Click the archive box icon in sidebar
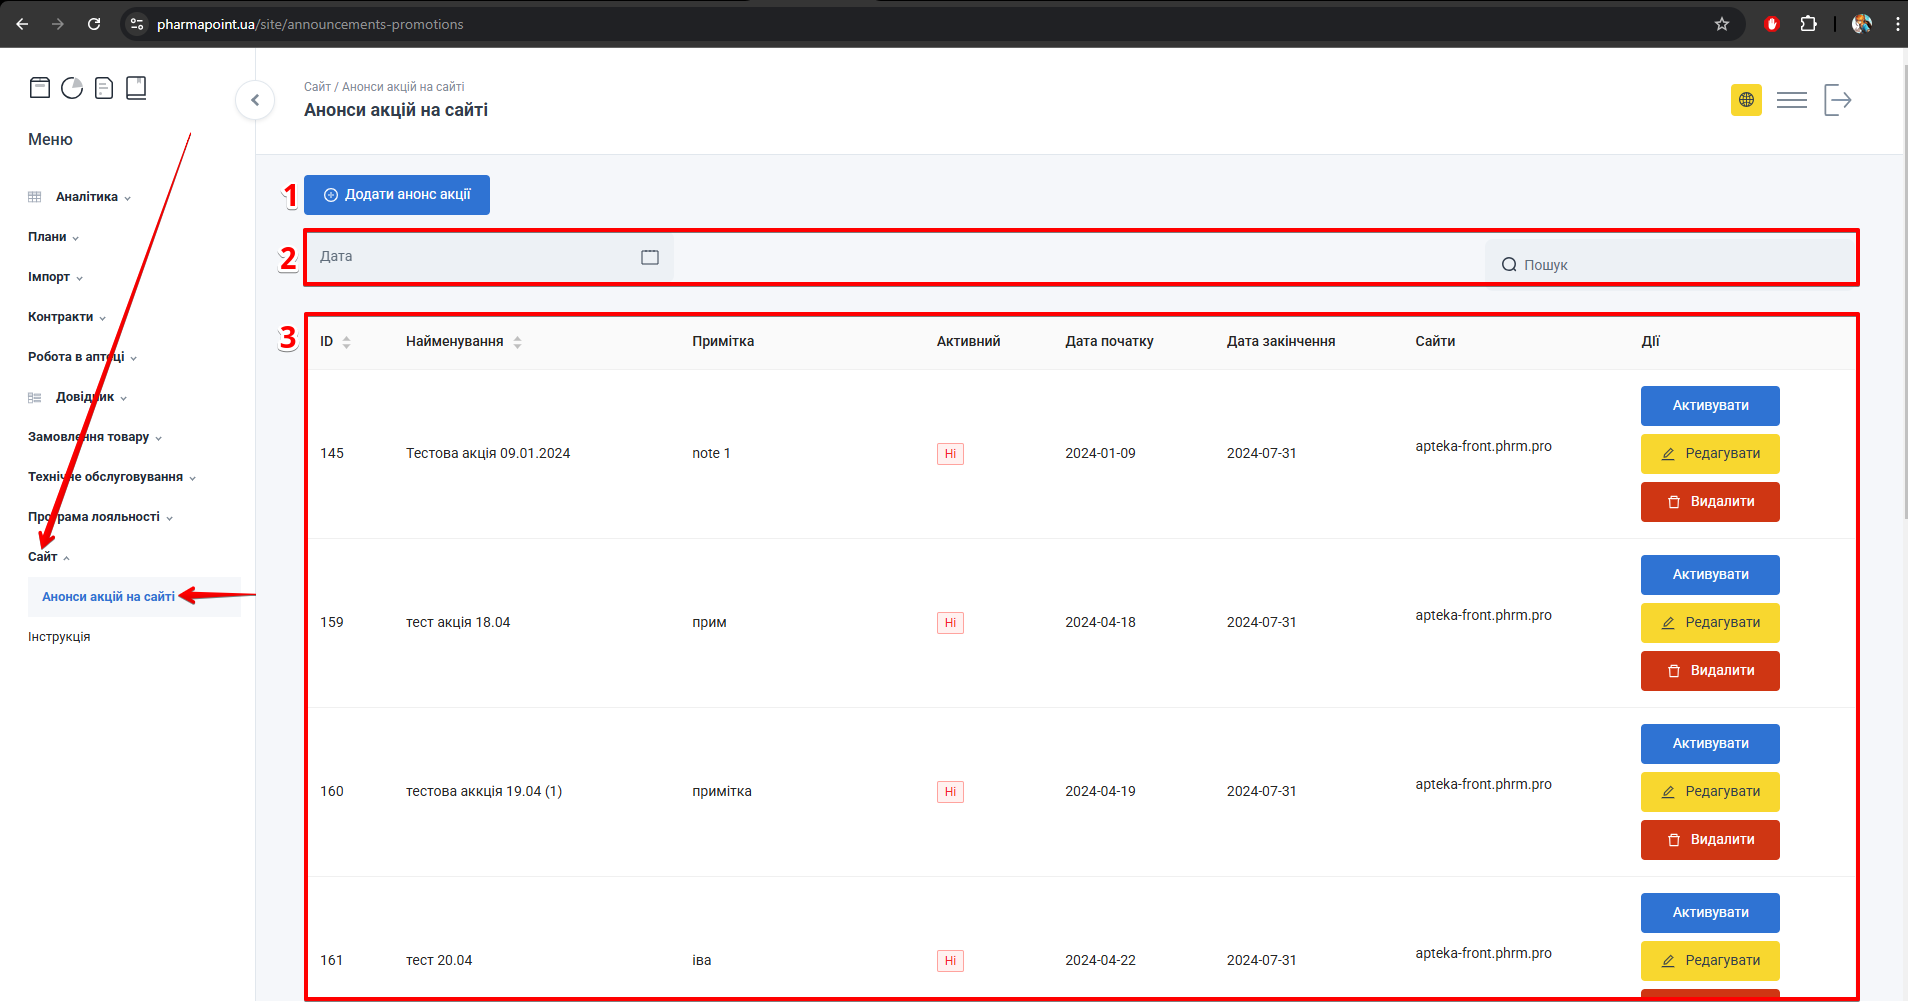1908x1005 pixels. [40, 88]
